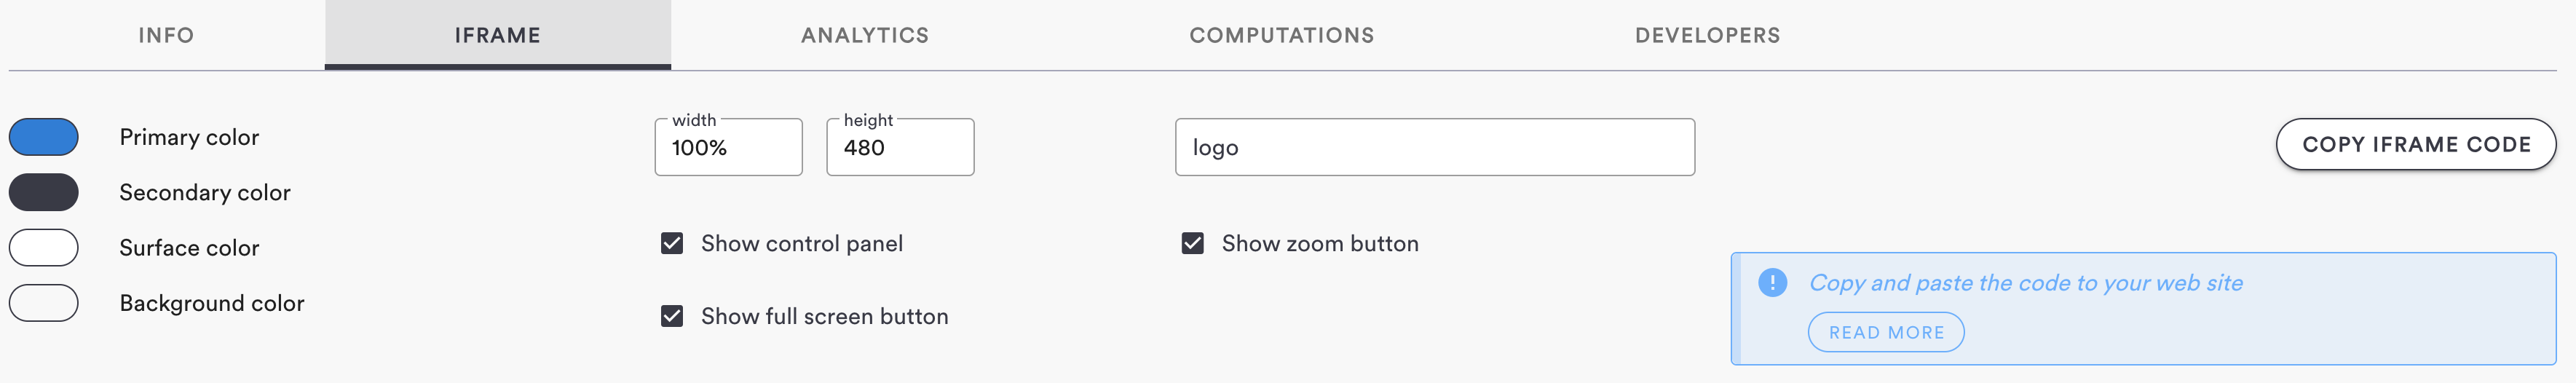This screenshot has height=383, width=2576.
Task: Open the Analytics tab
Action: coord(865,35)
